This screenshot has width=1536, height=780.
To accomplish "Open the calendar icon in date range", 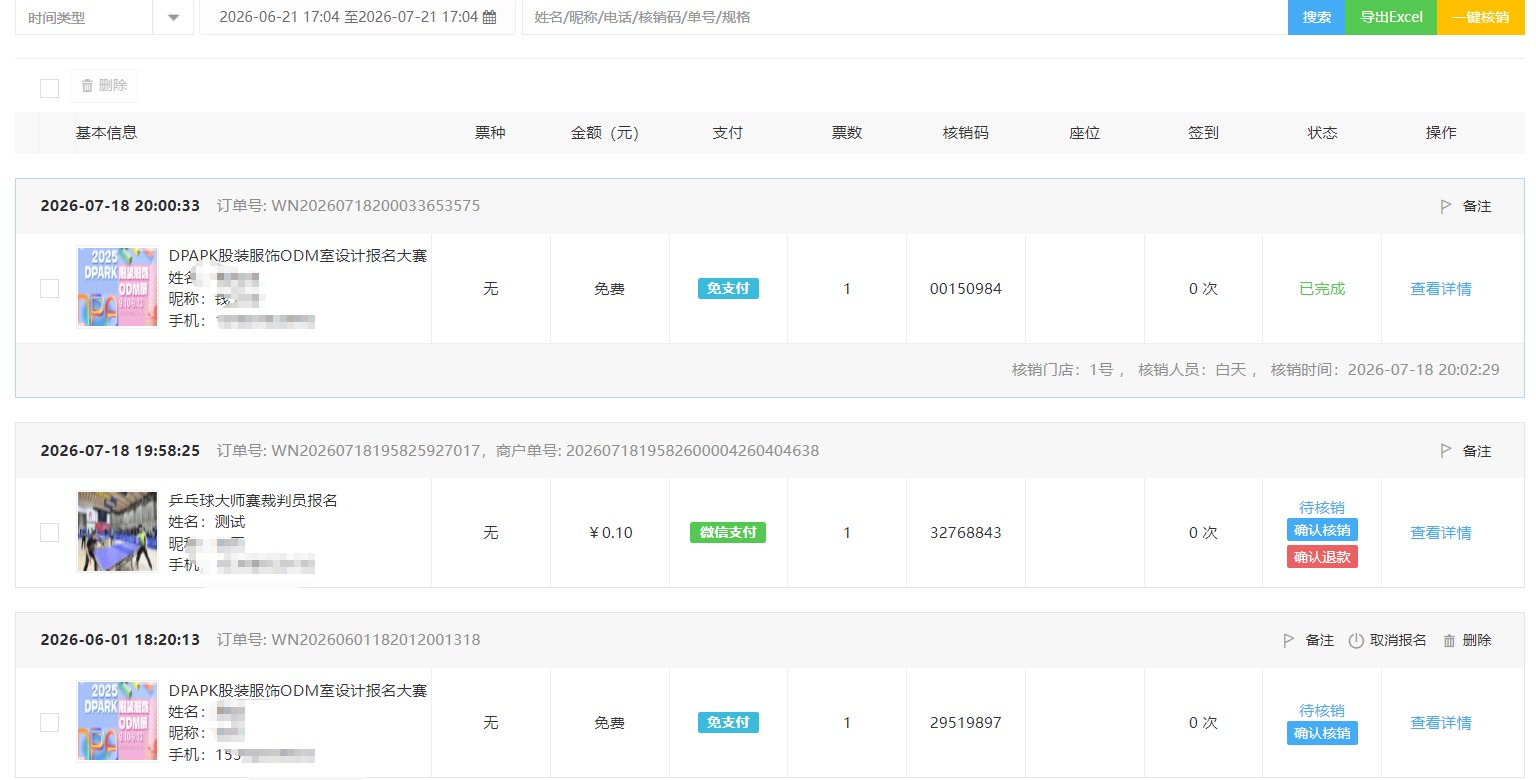I will pos(489,17).
